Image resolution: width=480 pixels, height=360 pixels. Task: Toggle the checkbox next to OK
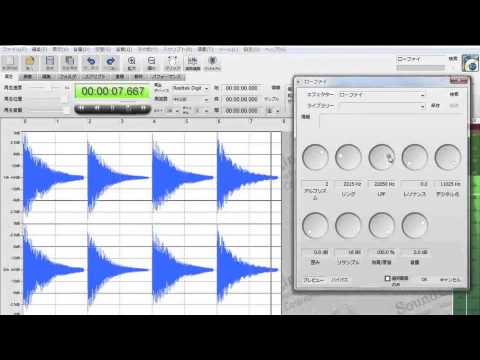pyautogui.click(x=387, y=278)
